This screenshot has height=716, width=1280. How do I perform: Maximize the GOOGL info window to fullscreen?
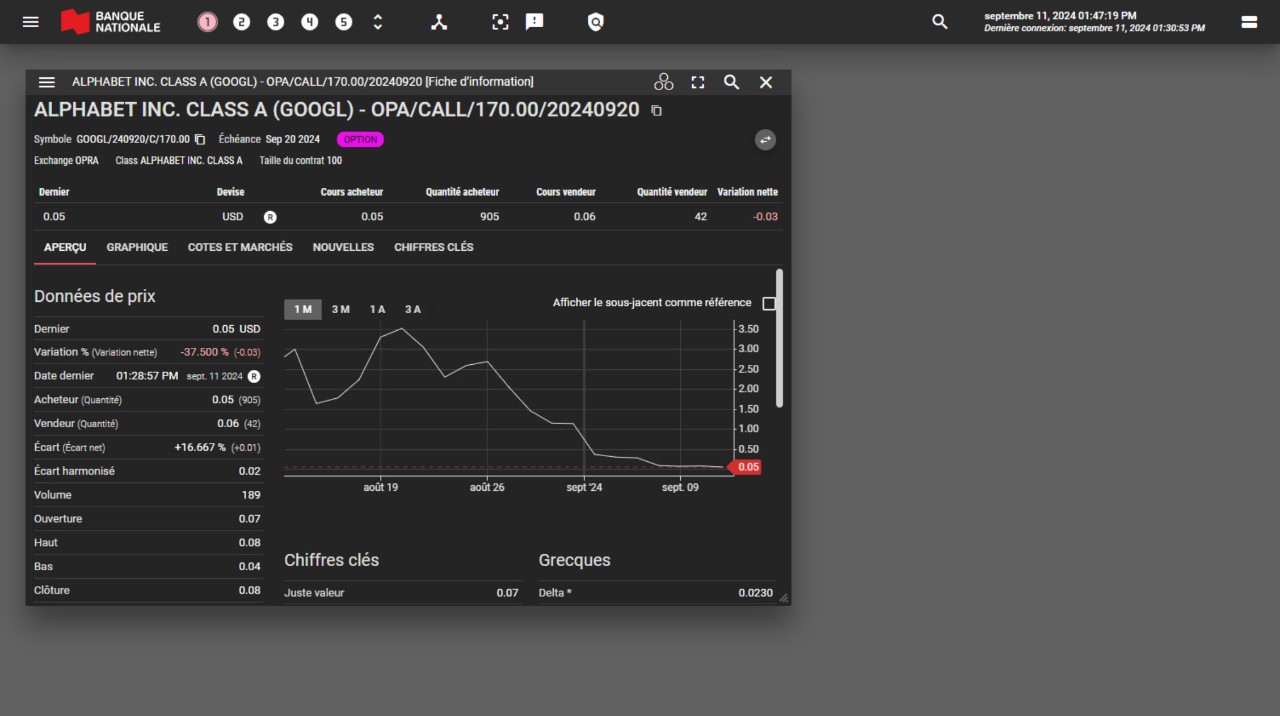698,82
